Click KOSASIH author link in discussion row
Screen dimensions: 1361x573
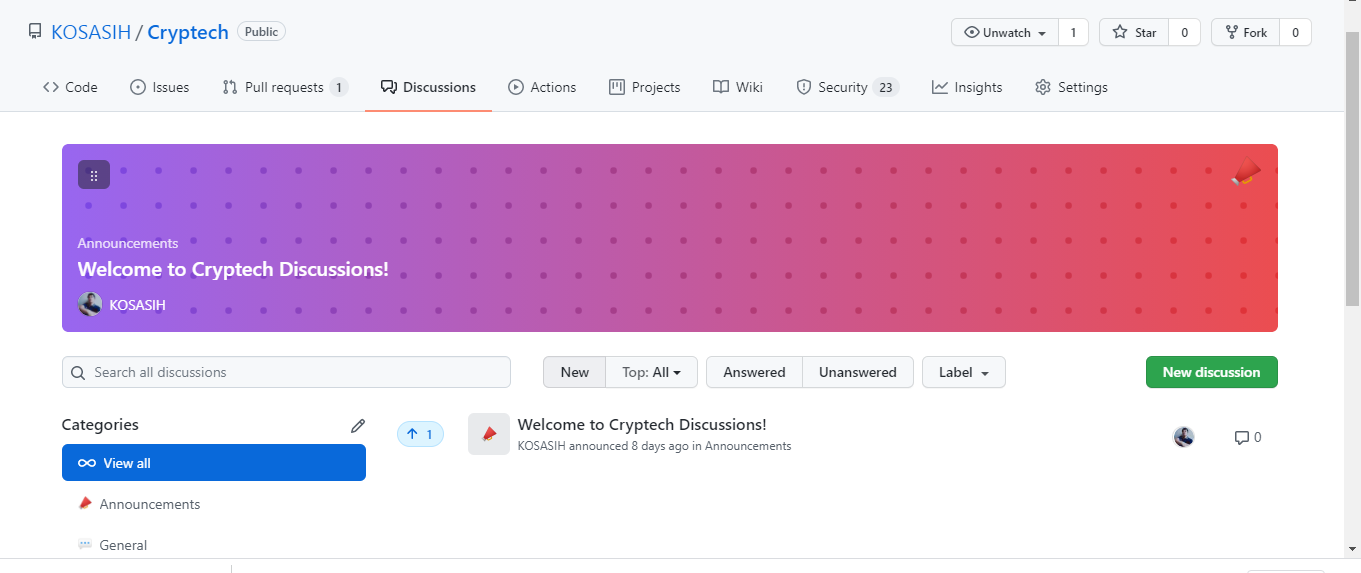pos(541,446)
